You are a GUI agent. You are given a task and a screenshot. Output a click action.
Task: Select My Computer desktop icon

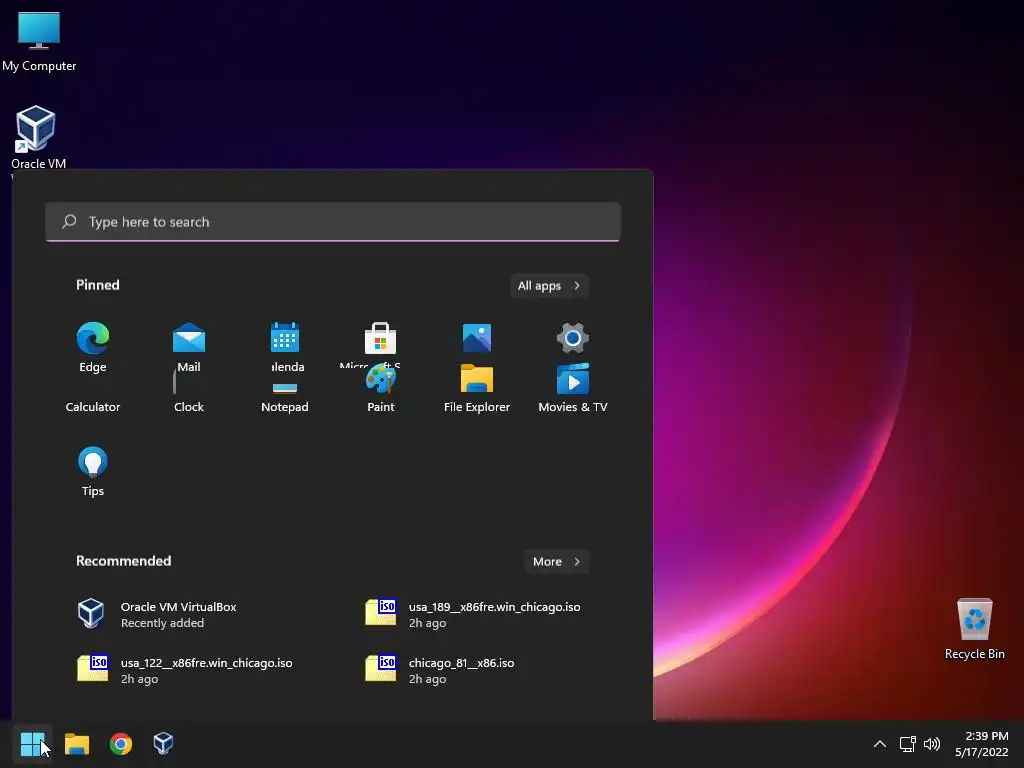(x=39, y=42)
